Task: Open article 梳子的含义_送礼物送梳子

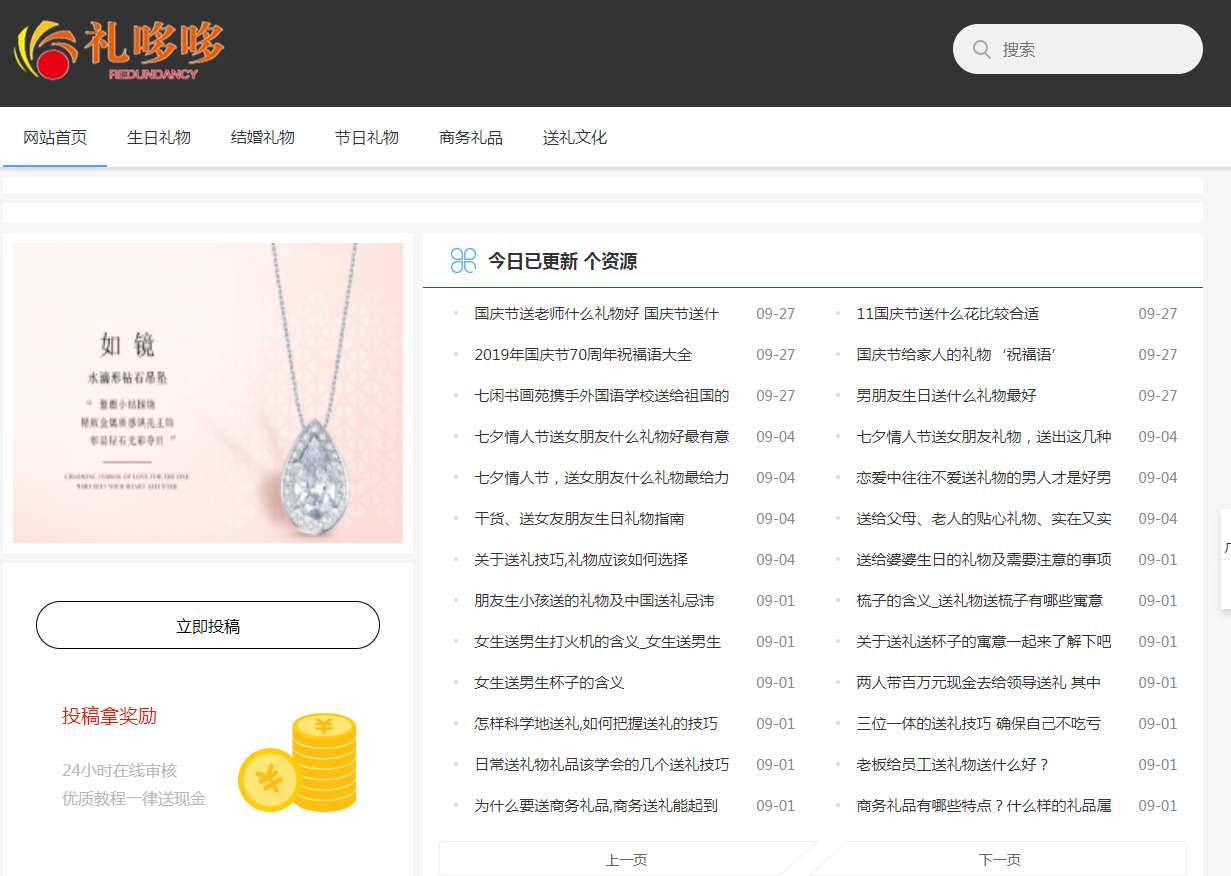Action: point(980,601)
